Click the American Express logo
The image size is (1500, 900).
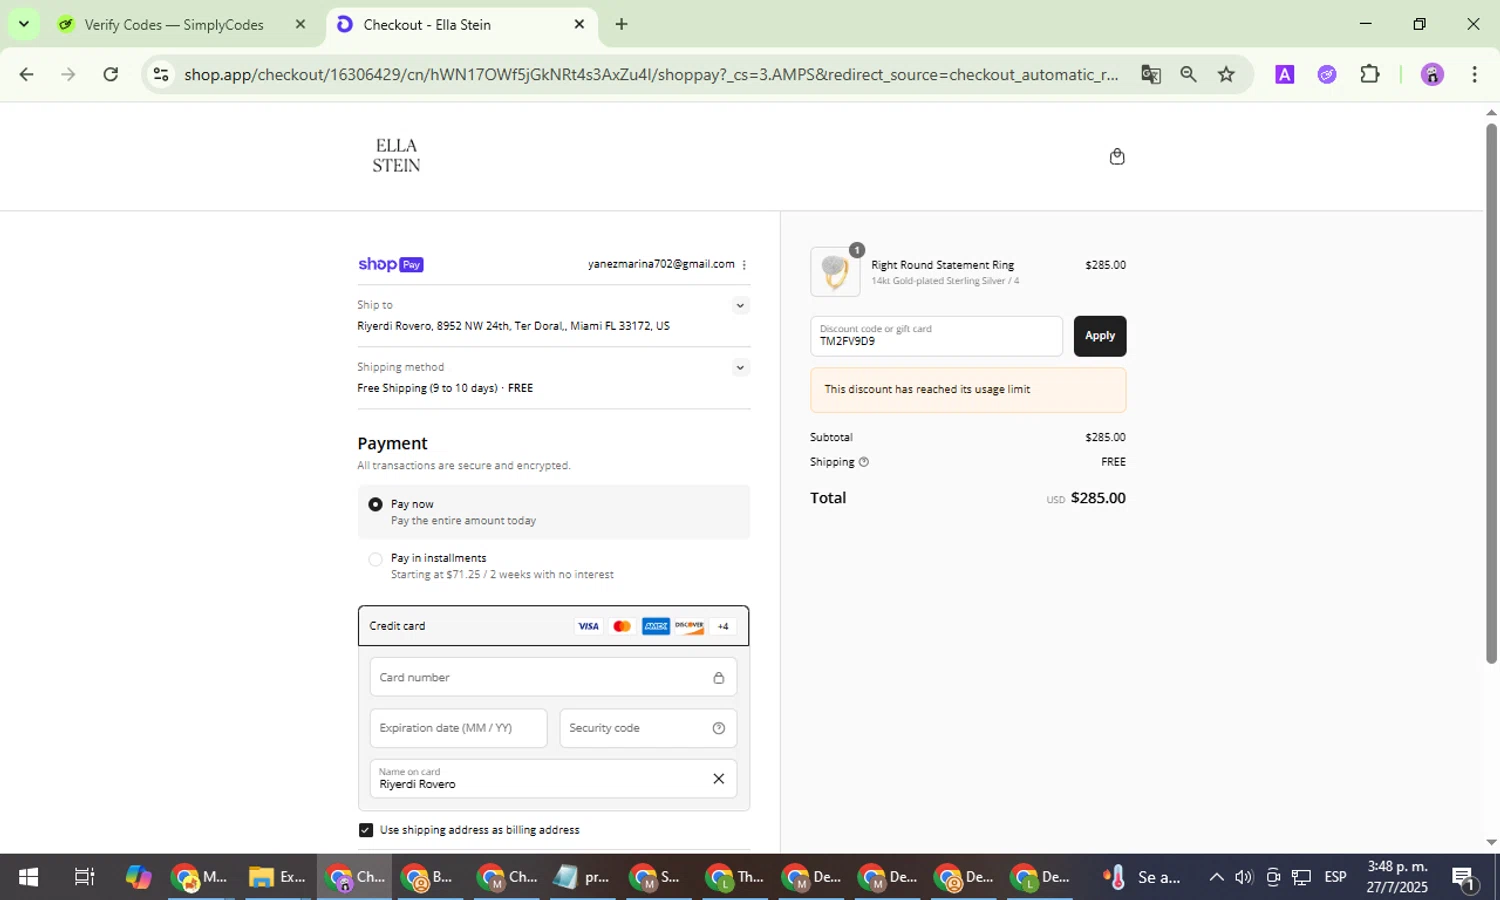tap(656, 626)
